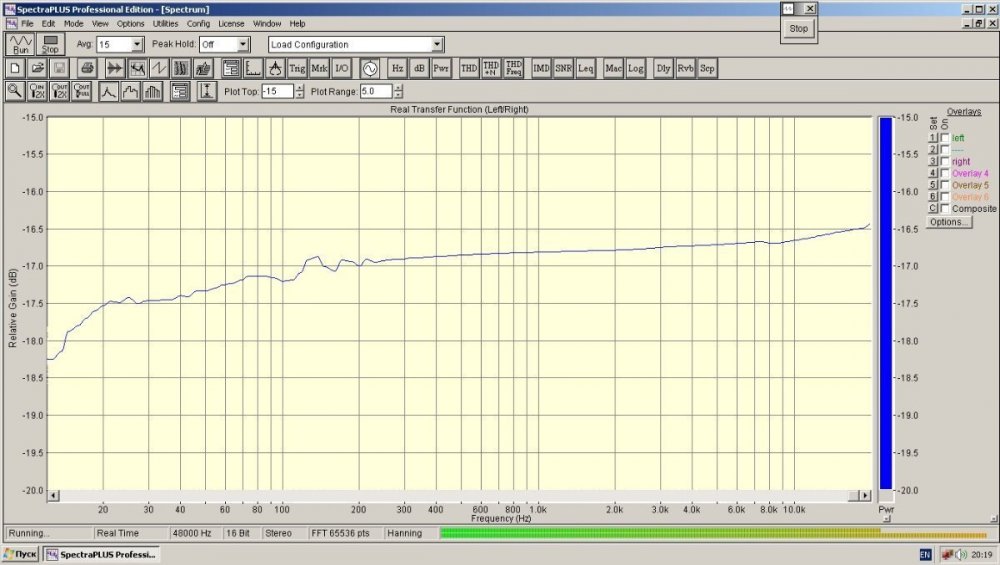This screenshot has width=1000, height=565.
Task: Toggle the Composite overlay checkbox
Action: (945, 208)
